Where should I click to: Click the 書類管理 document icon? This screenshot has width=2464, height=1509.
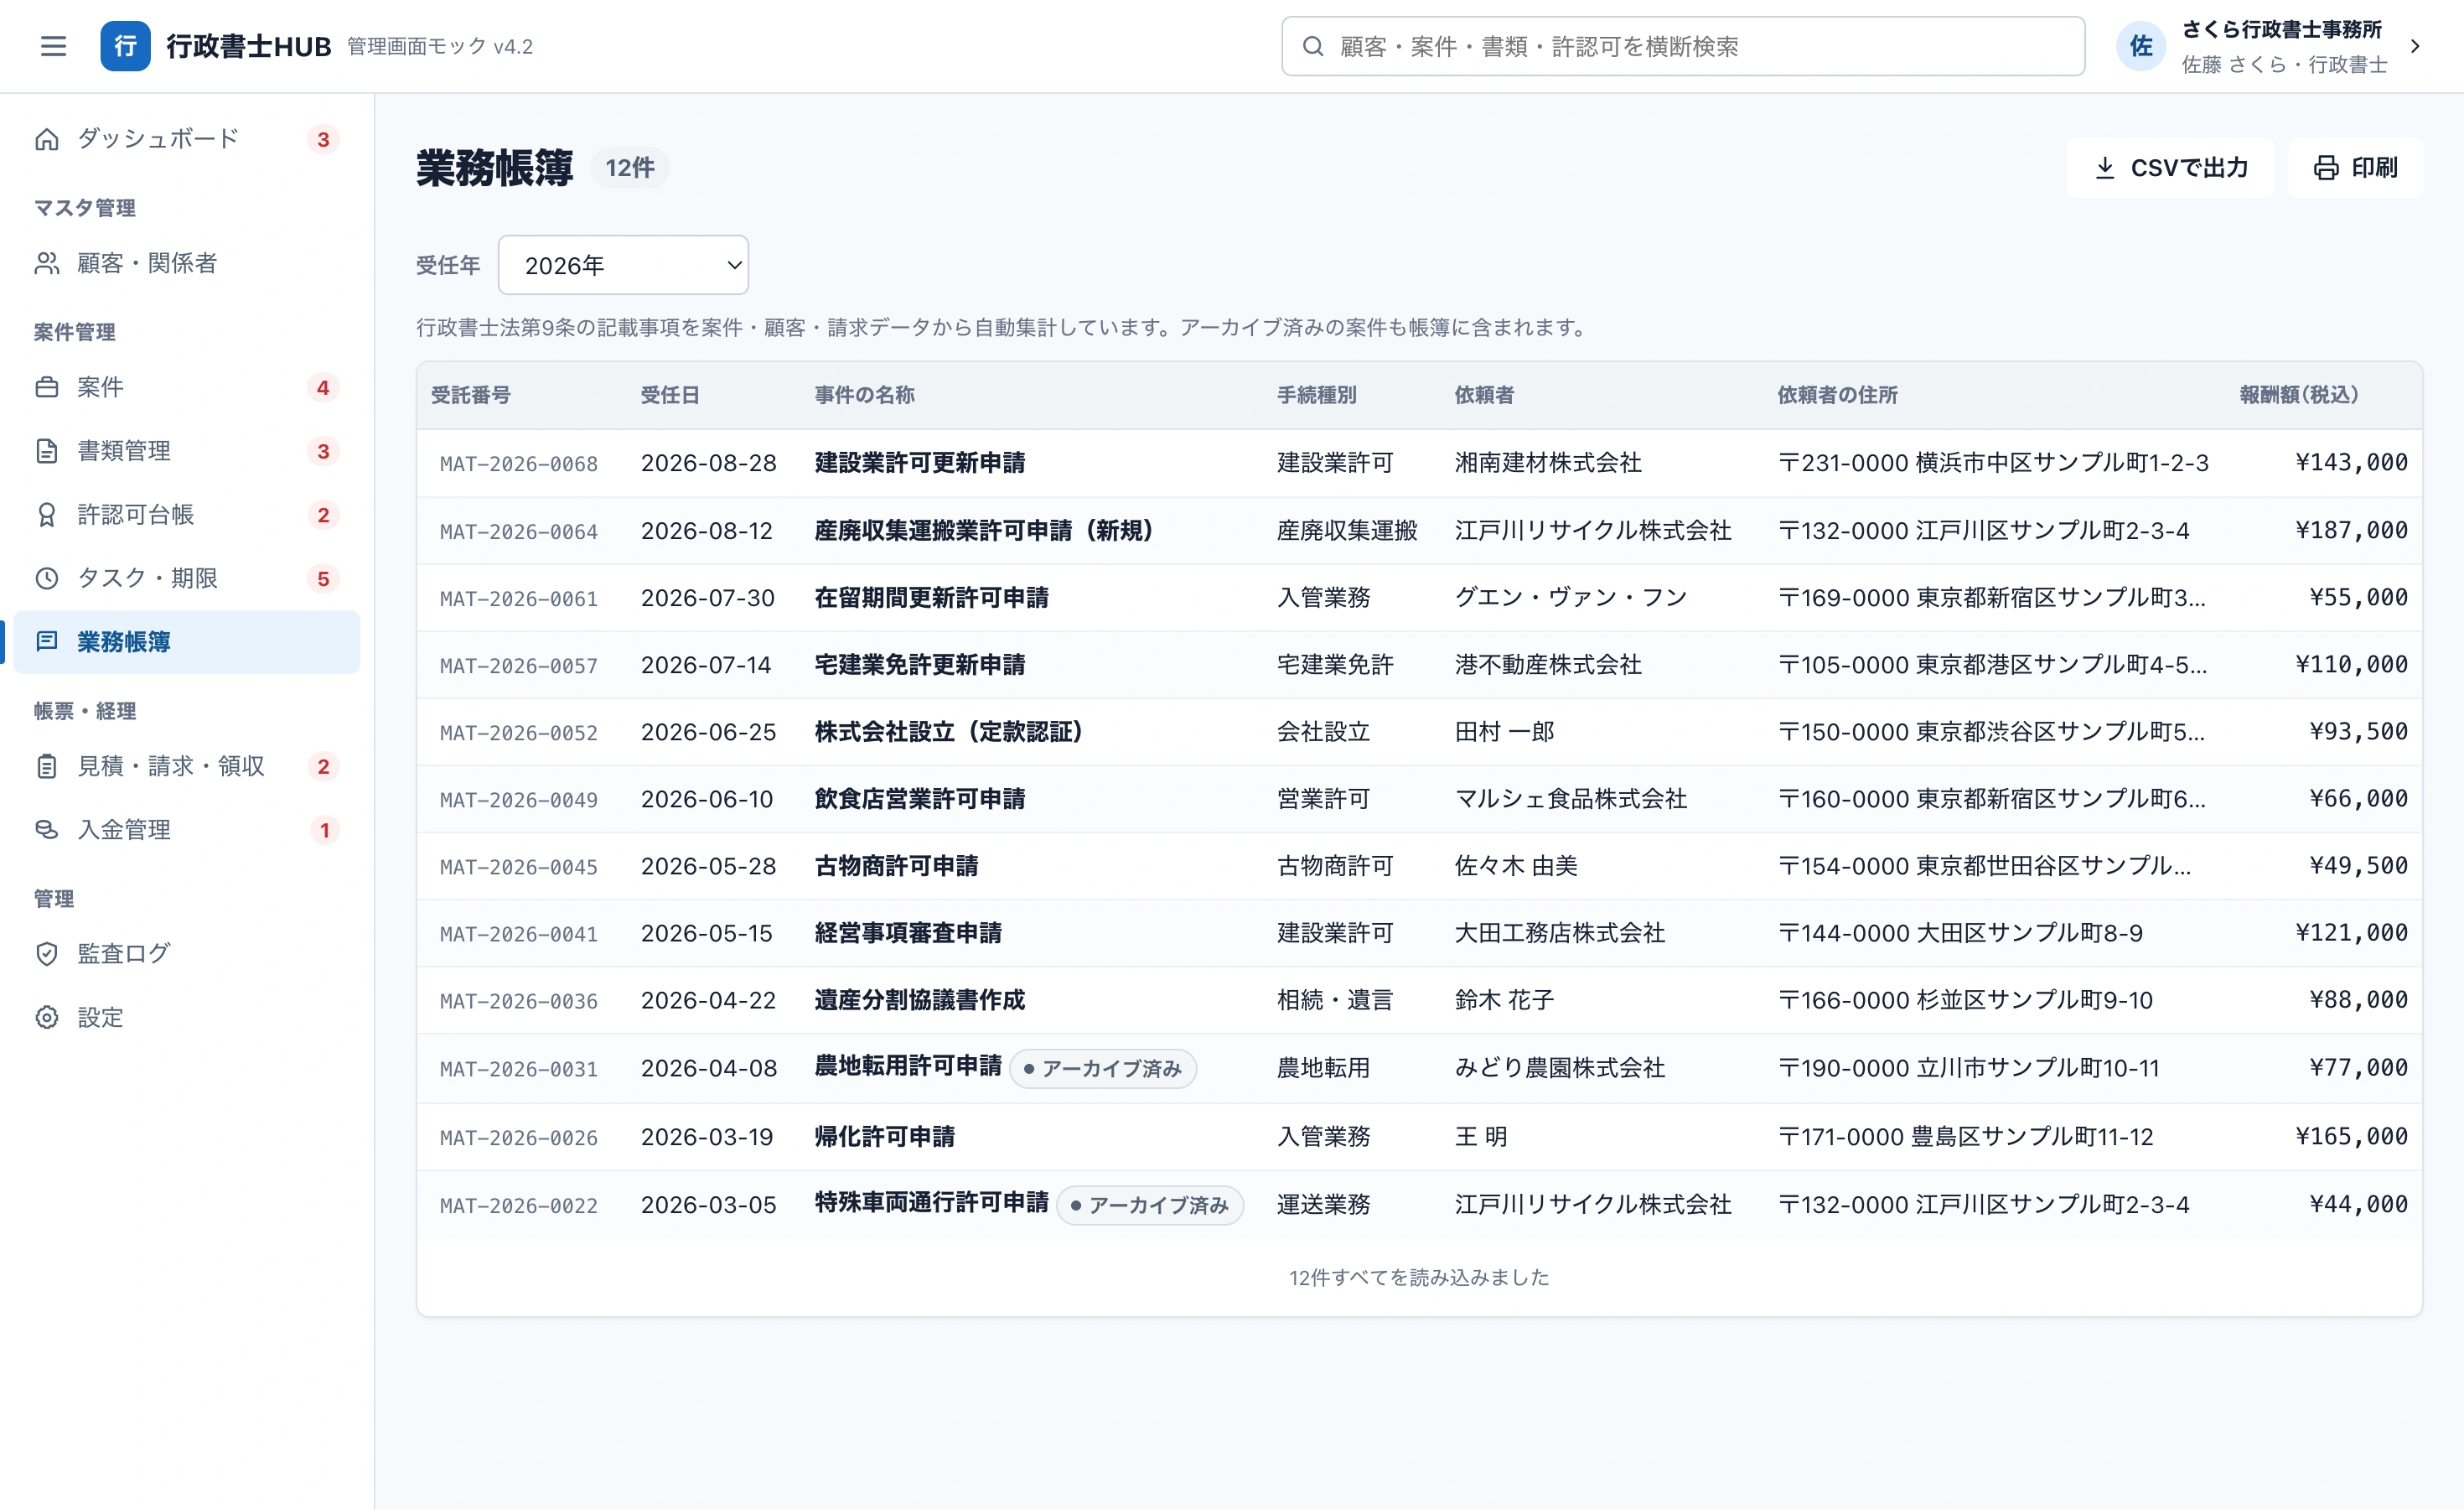point(47,451)
